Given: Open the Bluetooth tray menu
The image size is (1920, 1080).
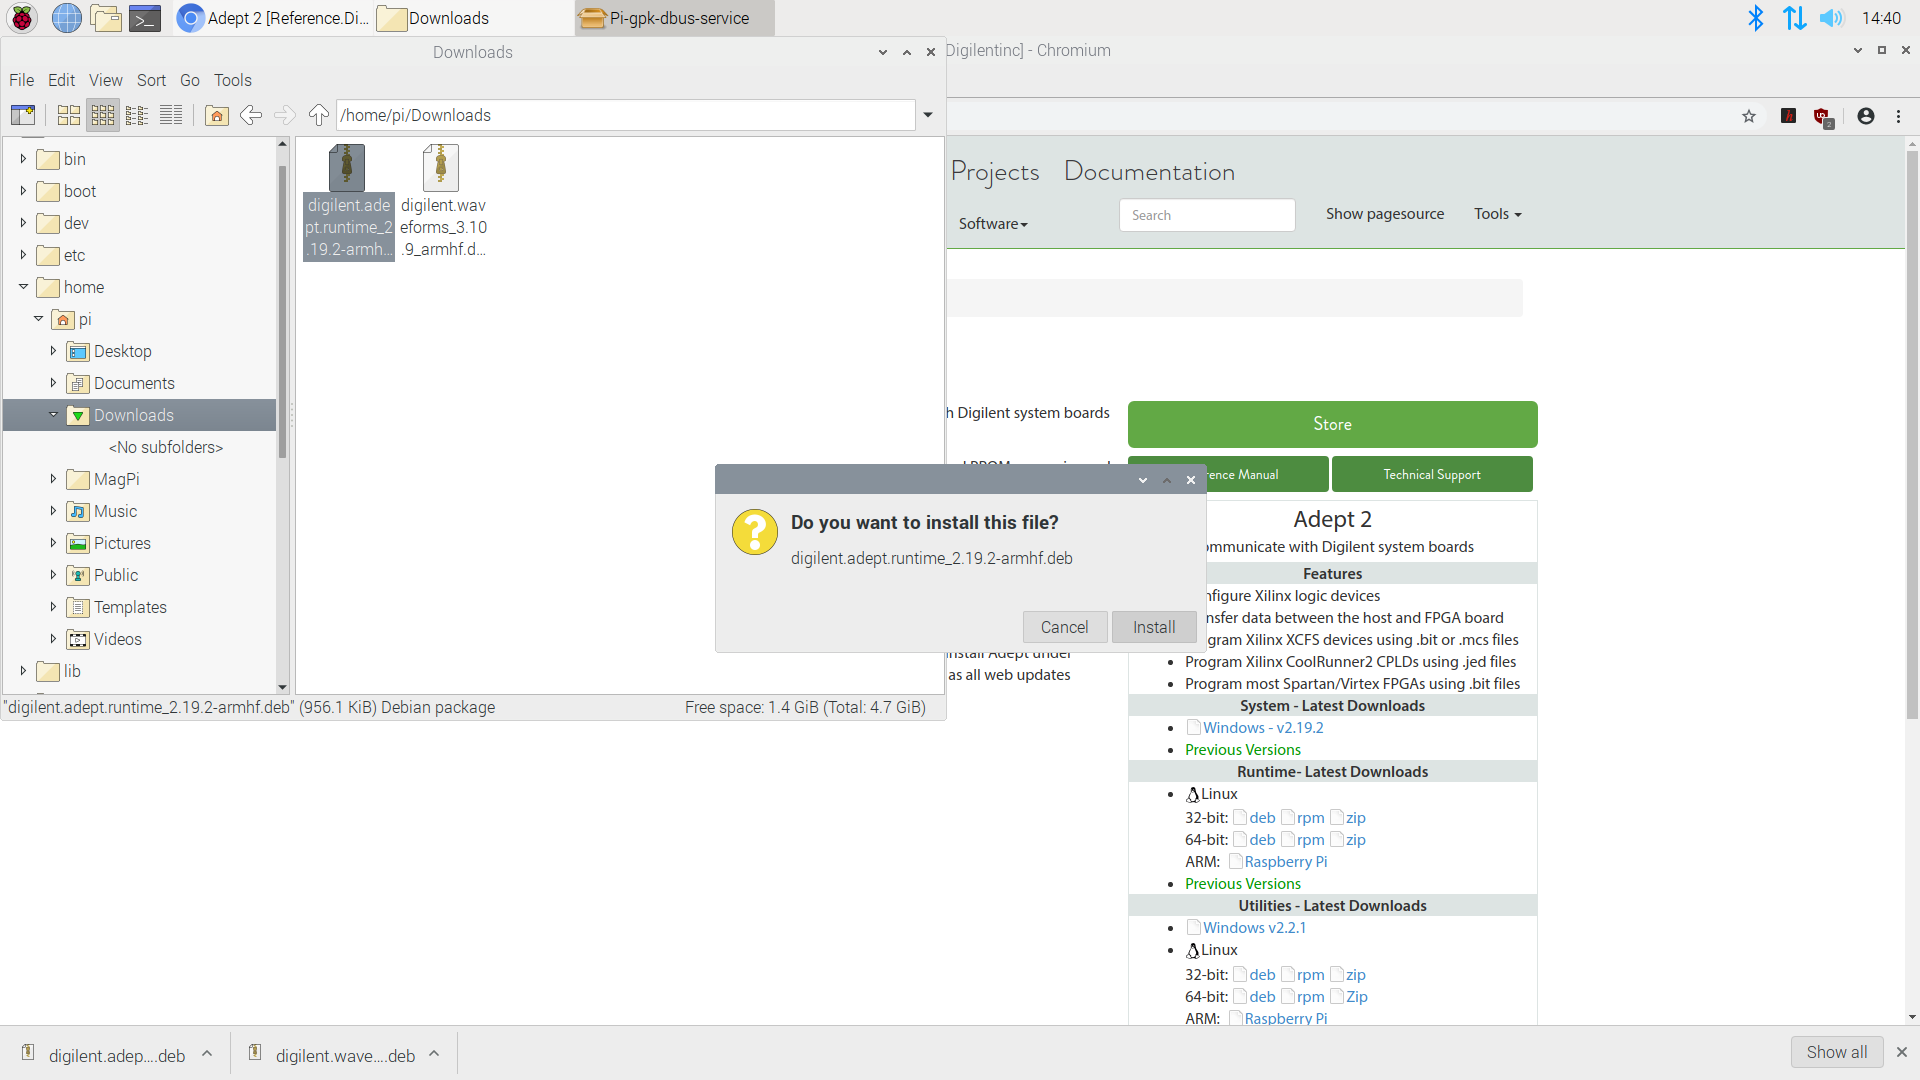Looking at the screenshot, I should point(1755,18).
